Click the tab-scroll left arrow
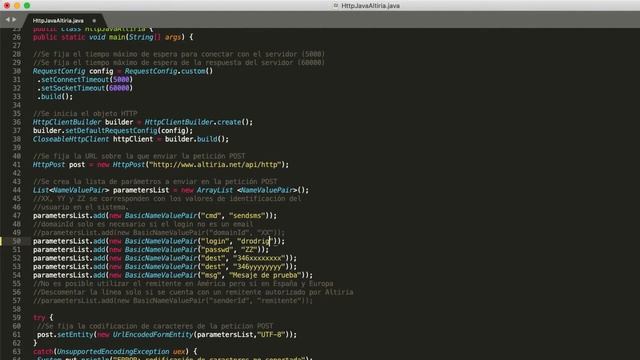The width and height of the screenshot is (640, 360). [x=7, y=19]
